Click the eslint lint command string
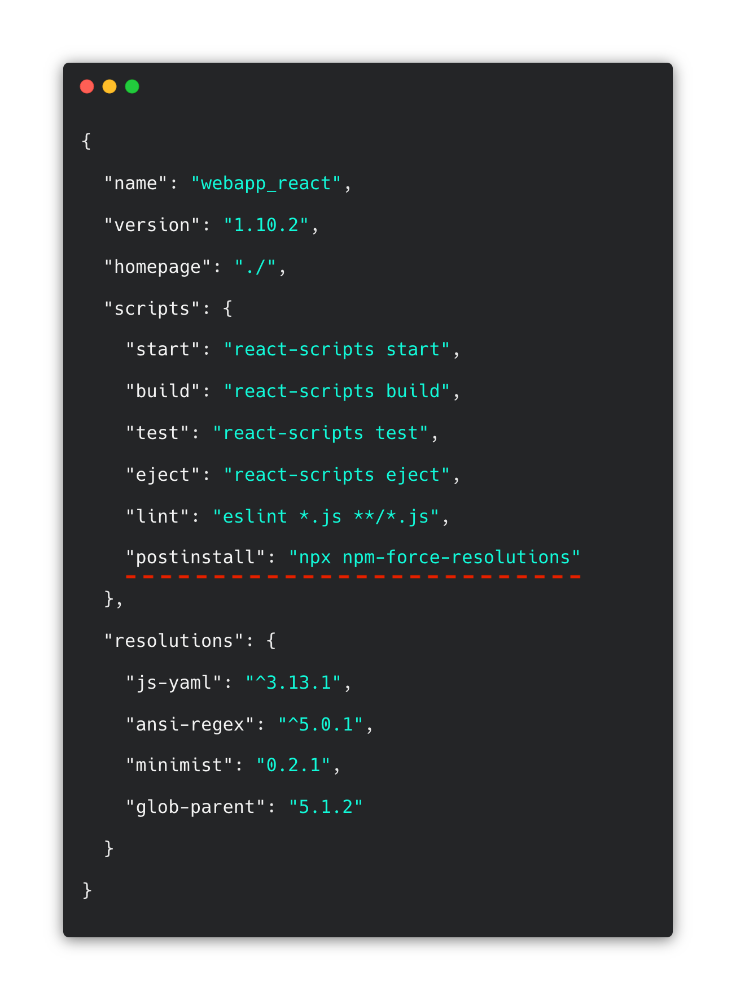736x1000 pixels. [x=326, y=516]
